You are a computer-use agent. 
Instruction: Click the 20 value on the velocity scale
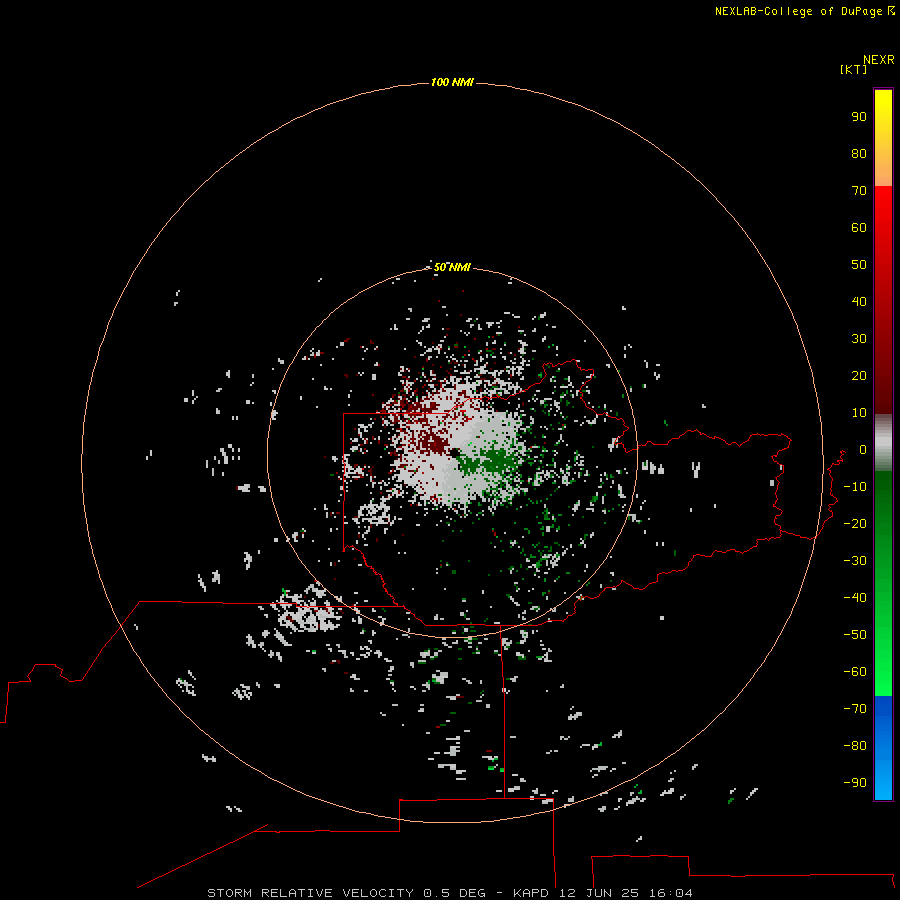pyautogui.click(x=859, y=375)
